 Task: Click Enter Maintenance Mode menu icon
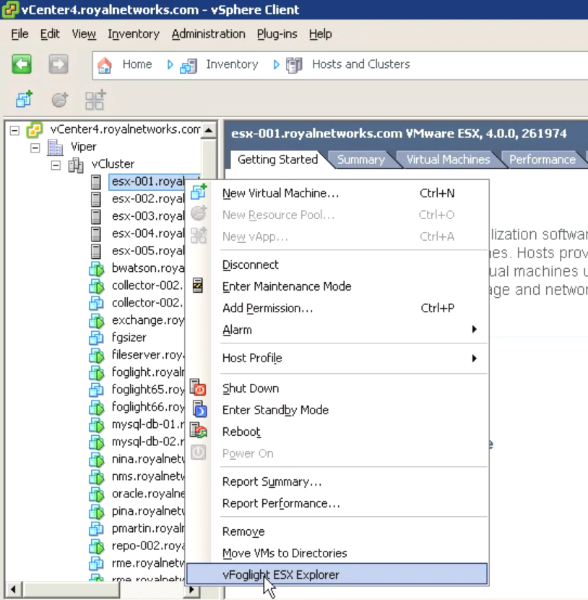(198, 285)
